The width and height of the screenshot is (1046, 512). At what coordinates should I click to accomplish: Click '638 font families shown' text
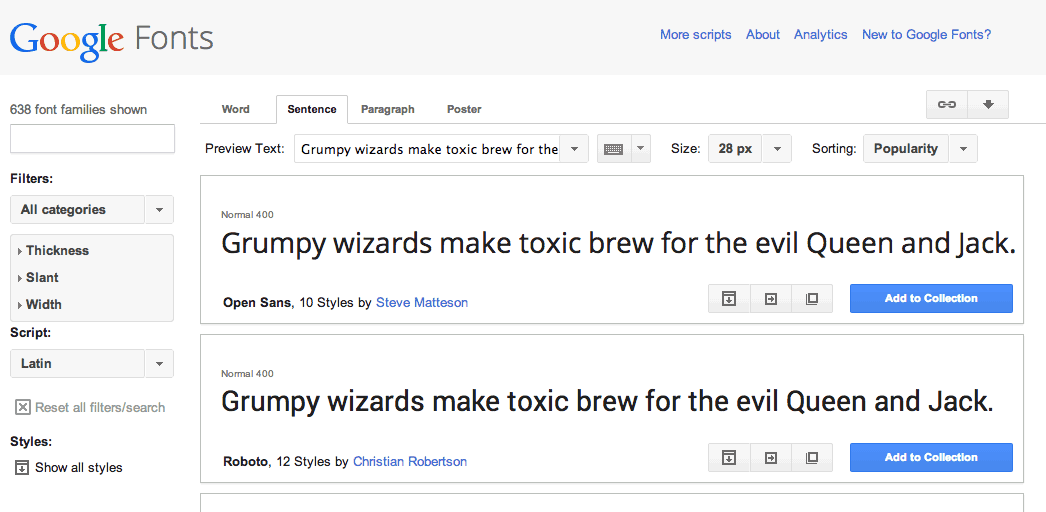click(79, 109)
